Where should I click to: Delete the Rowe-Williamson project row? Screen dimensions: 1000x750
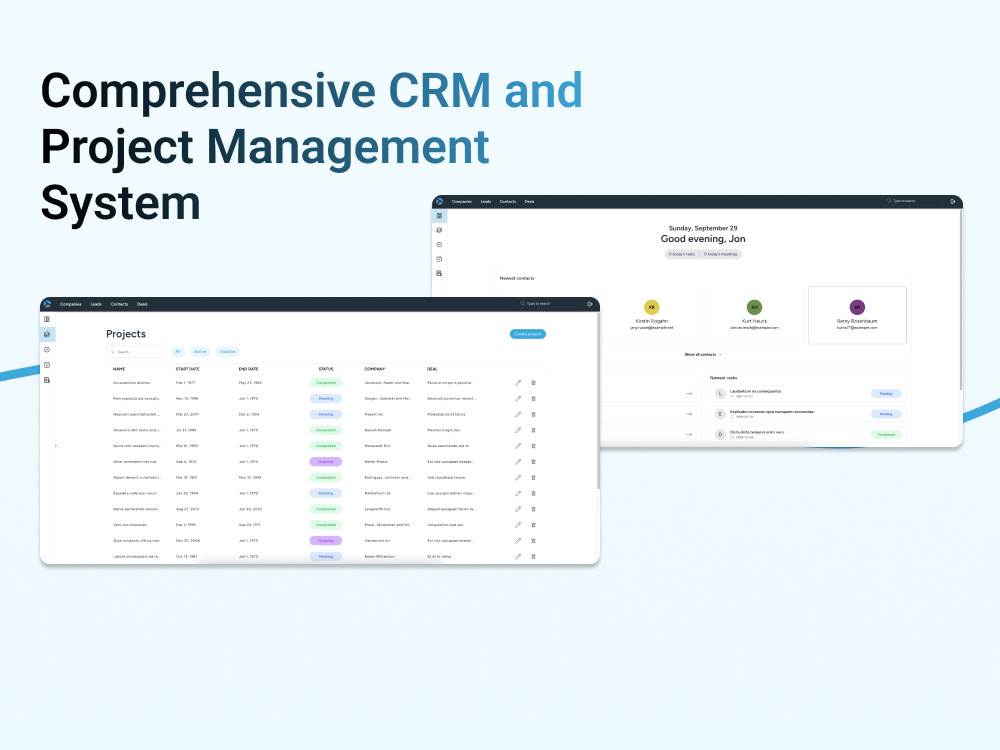click(534, 556)
